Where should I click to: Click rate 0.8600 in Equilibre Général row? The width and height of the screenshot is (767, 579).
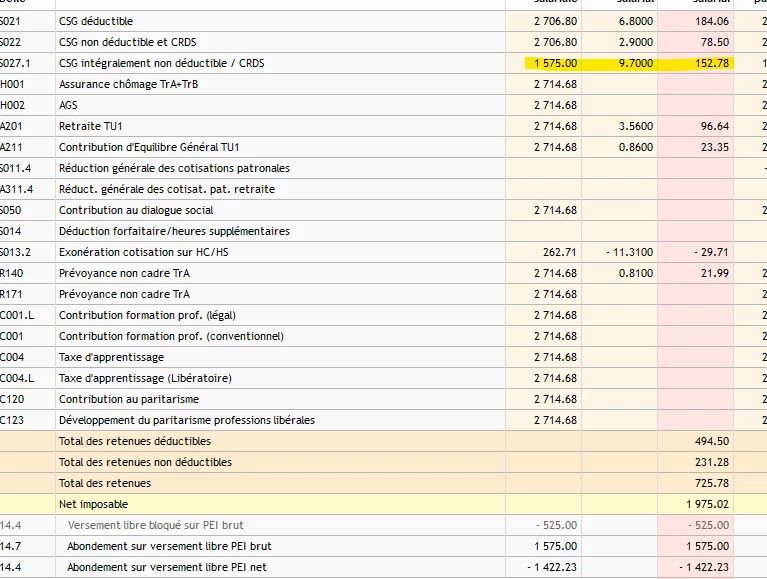click(x=635, y=147)
